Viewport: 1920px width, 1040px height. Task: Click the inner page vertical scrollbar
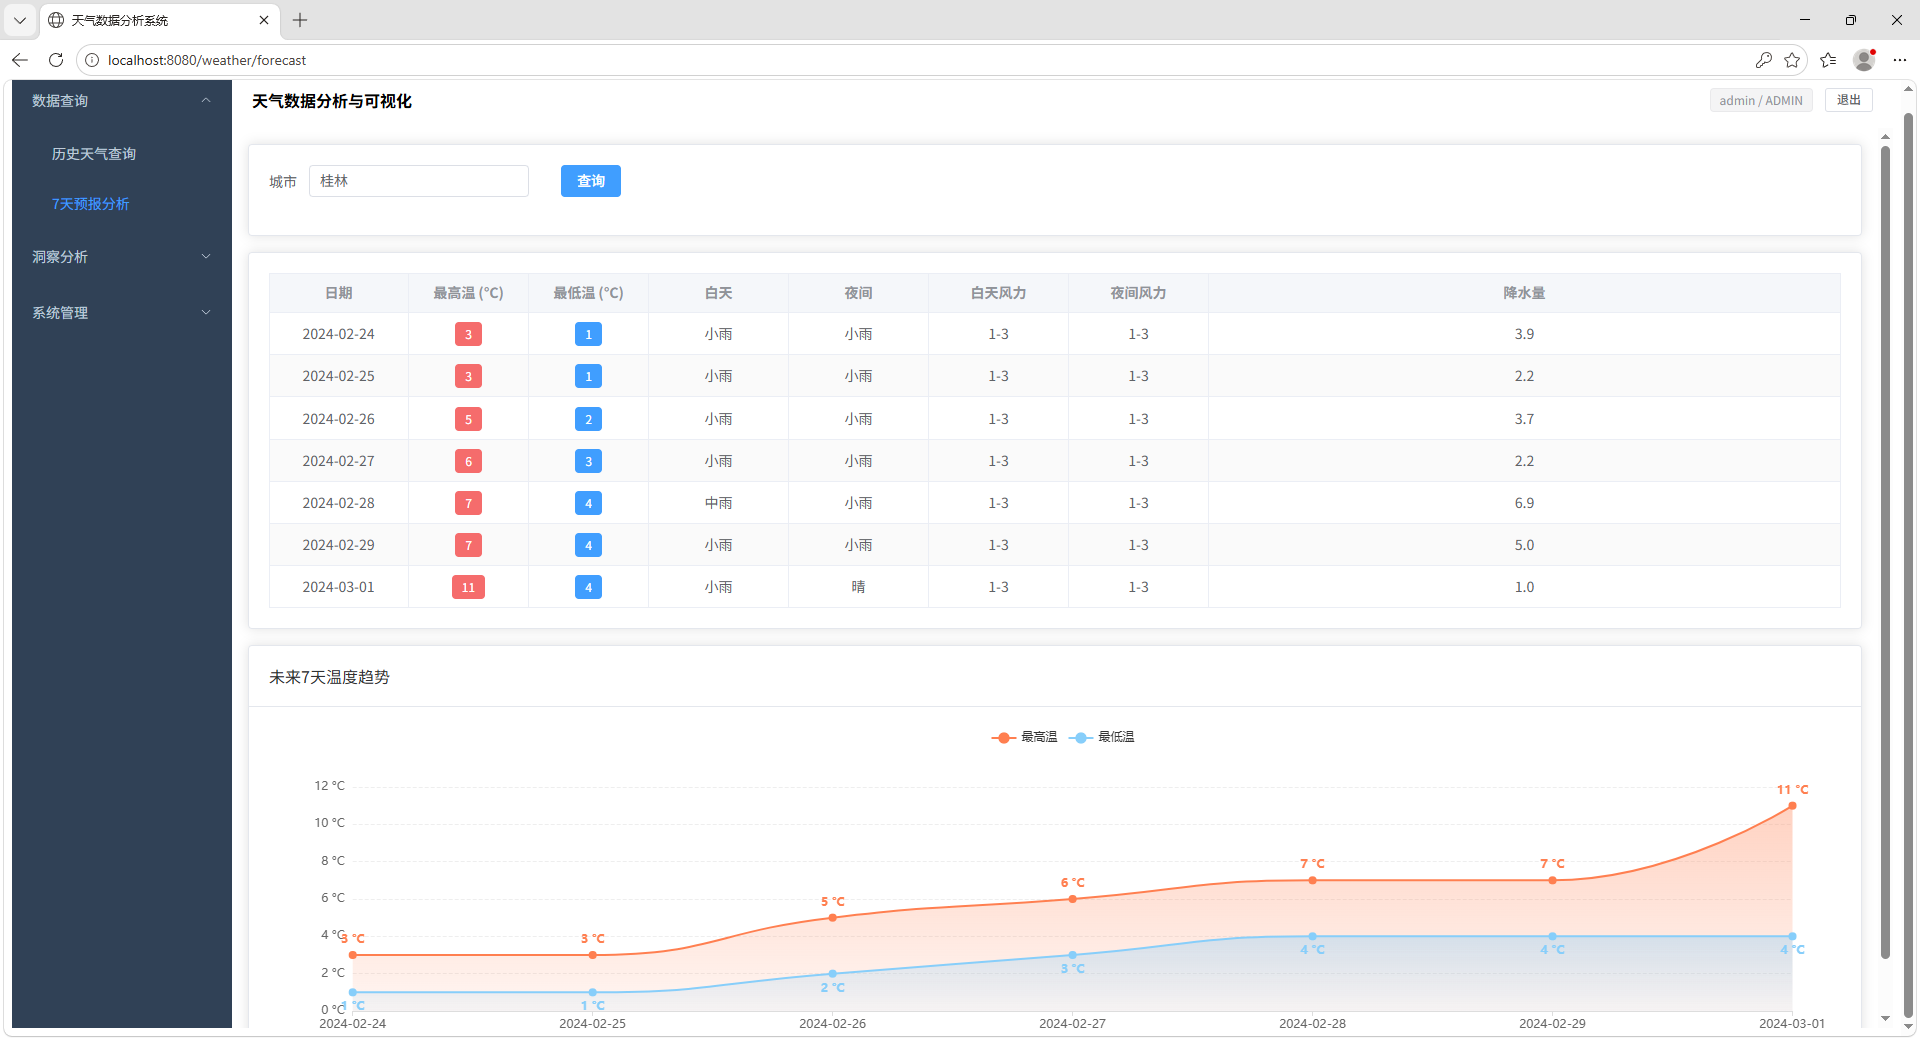pos(1885,550)
